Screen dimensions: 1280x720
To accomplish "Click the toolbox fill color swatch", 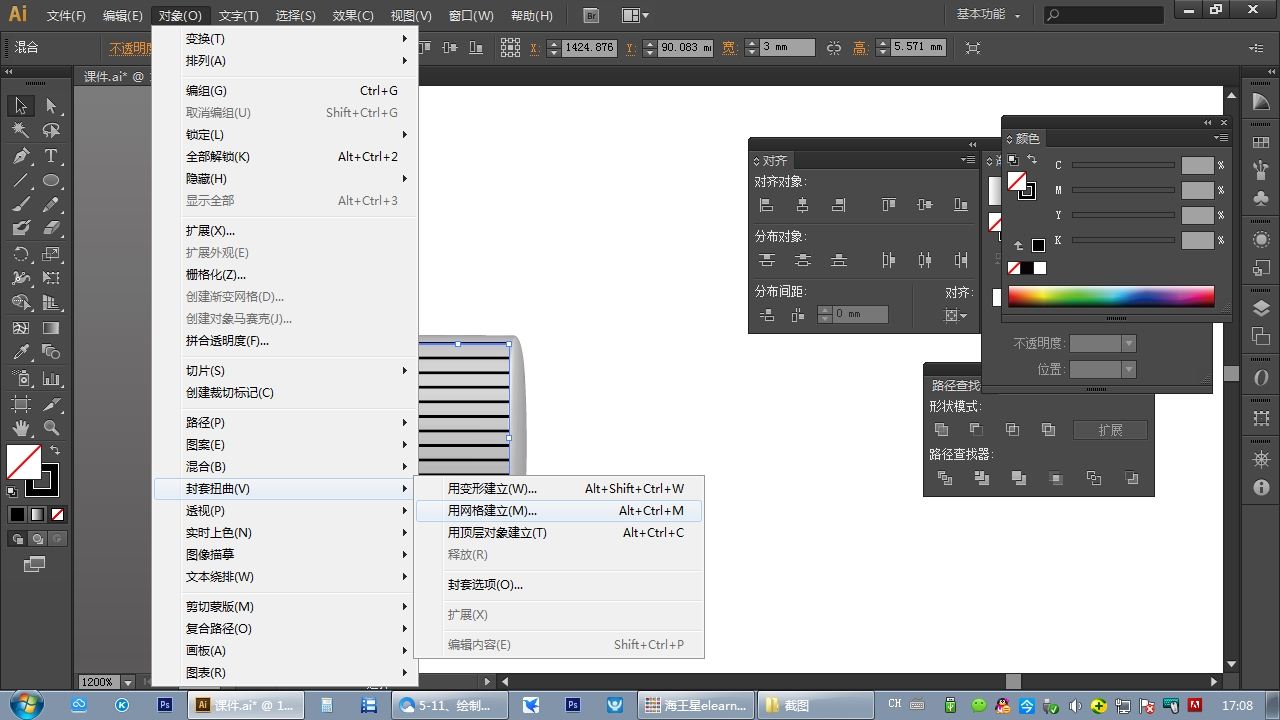I will [23, 462].
